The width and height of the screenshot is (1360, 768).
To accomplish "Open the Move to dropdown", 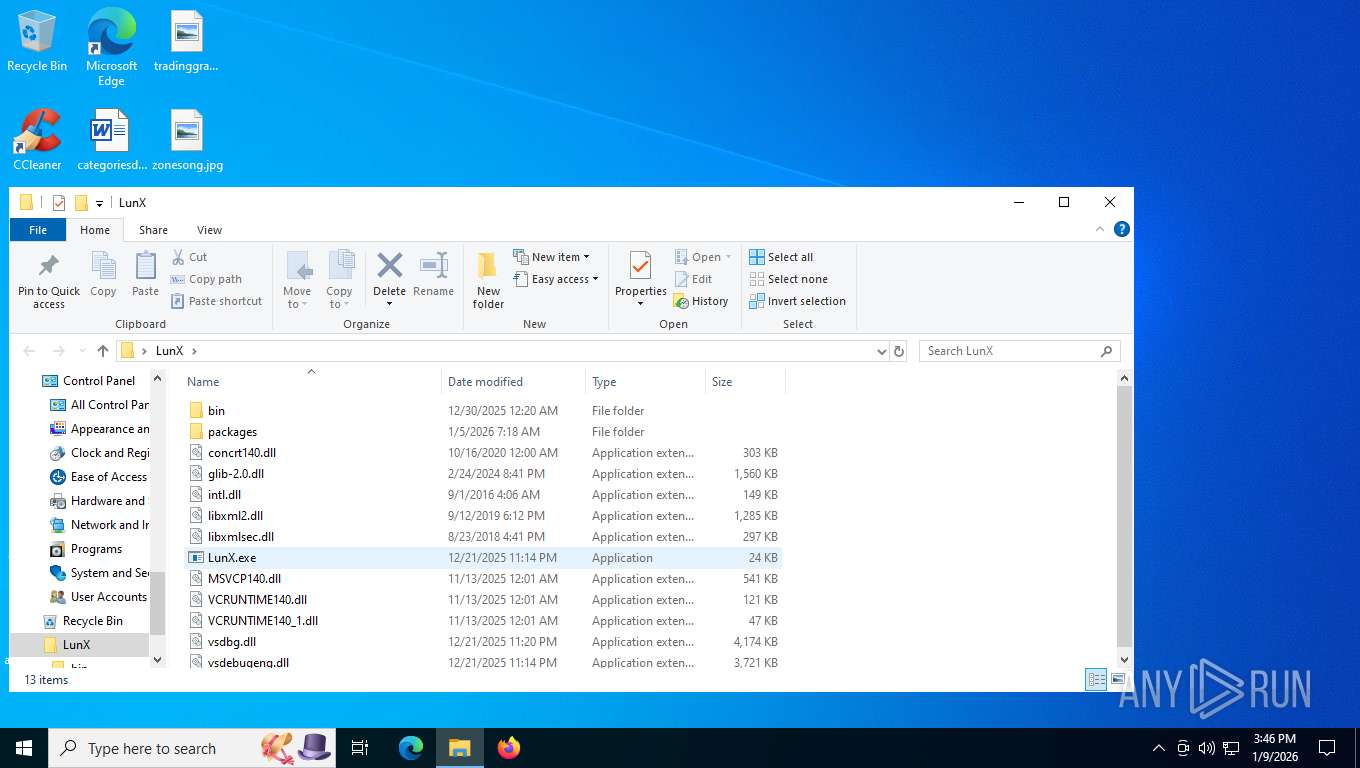I will pos(297,280).
